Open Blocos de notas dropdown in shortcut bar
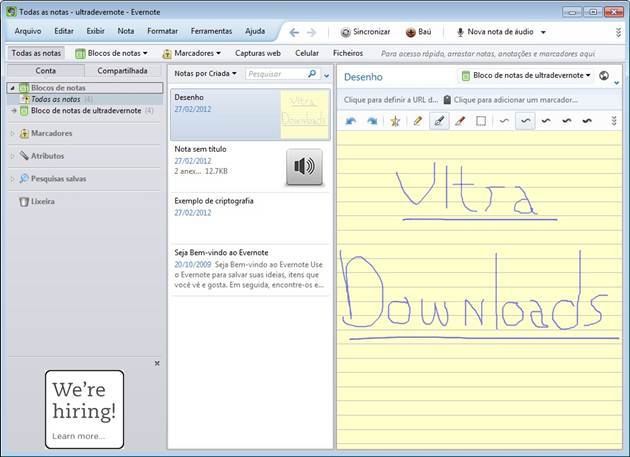This screenshot has height=457, width=630. point(112,53)
